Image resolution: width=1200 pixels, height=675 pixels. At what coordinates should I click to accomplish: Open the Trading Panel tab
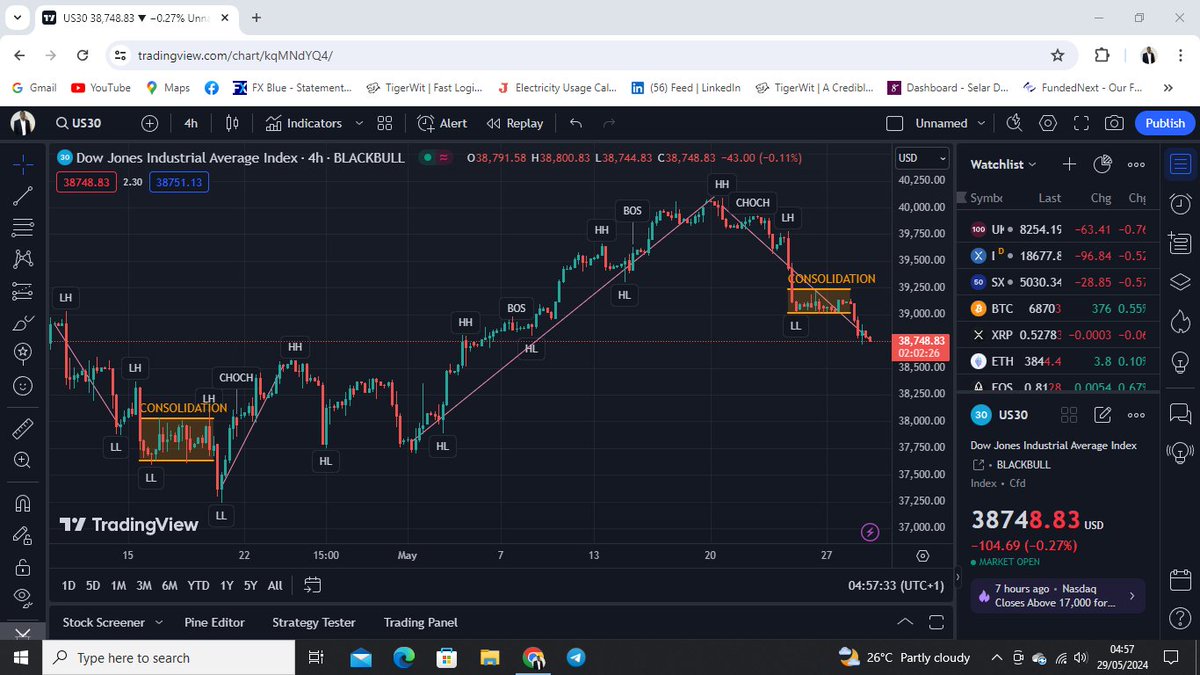(x=420, y=622)
